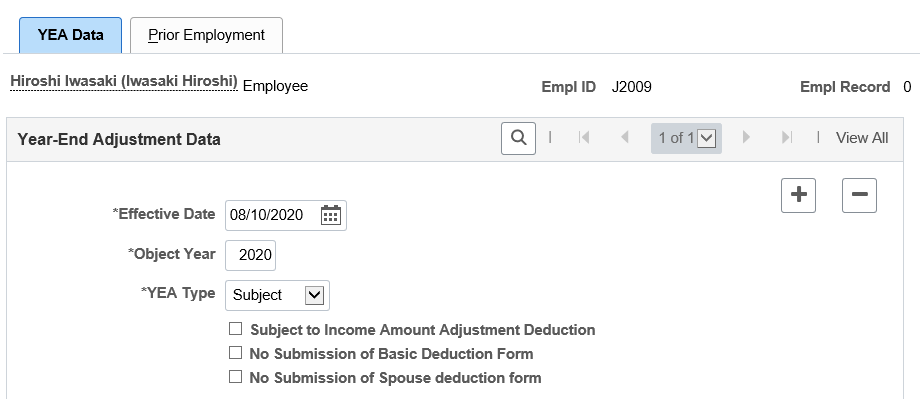Switch to the Prior Employment tab
Viewport: 920px width, 399px height.
click(207, 35)
